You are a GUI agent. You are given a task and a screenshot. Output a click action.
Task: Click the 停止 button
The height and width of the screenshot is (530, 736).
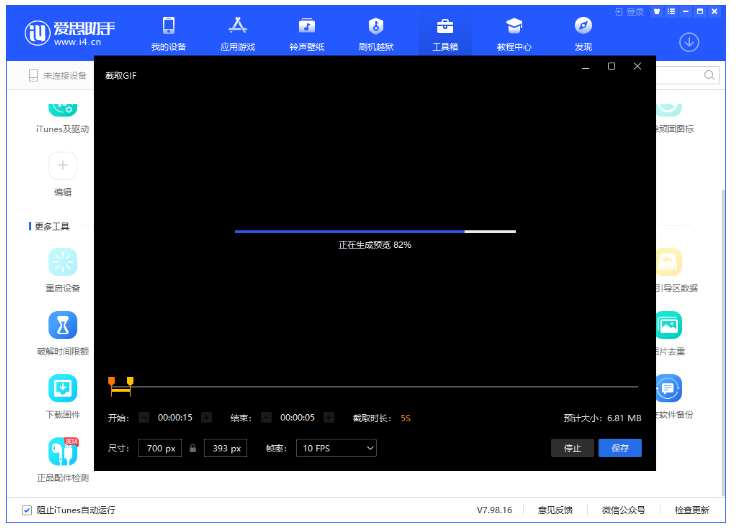click(x=572, y=448)
